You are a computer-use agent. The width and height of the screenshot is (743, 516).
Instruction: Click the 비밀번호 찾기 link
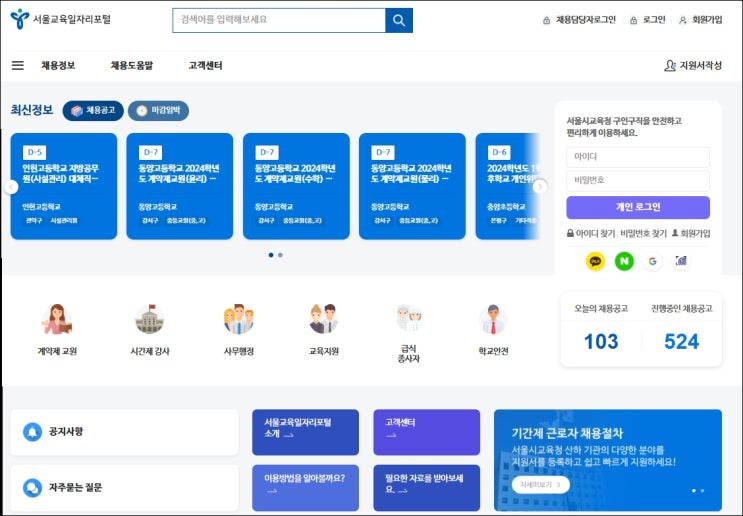coord(643,233)
